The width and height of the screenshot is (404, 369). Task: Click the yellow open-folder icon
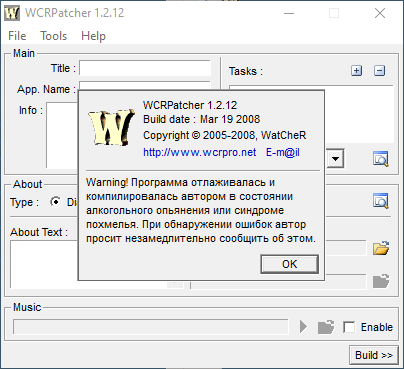(x=381, y=248)
